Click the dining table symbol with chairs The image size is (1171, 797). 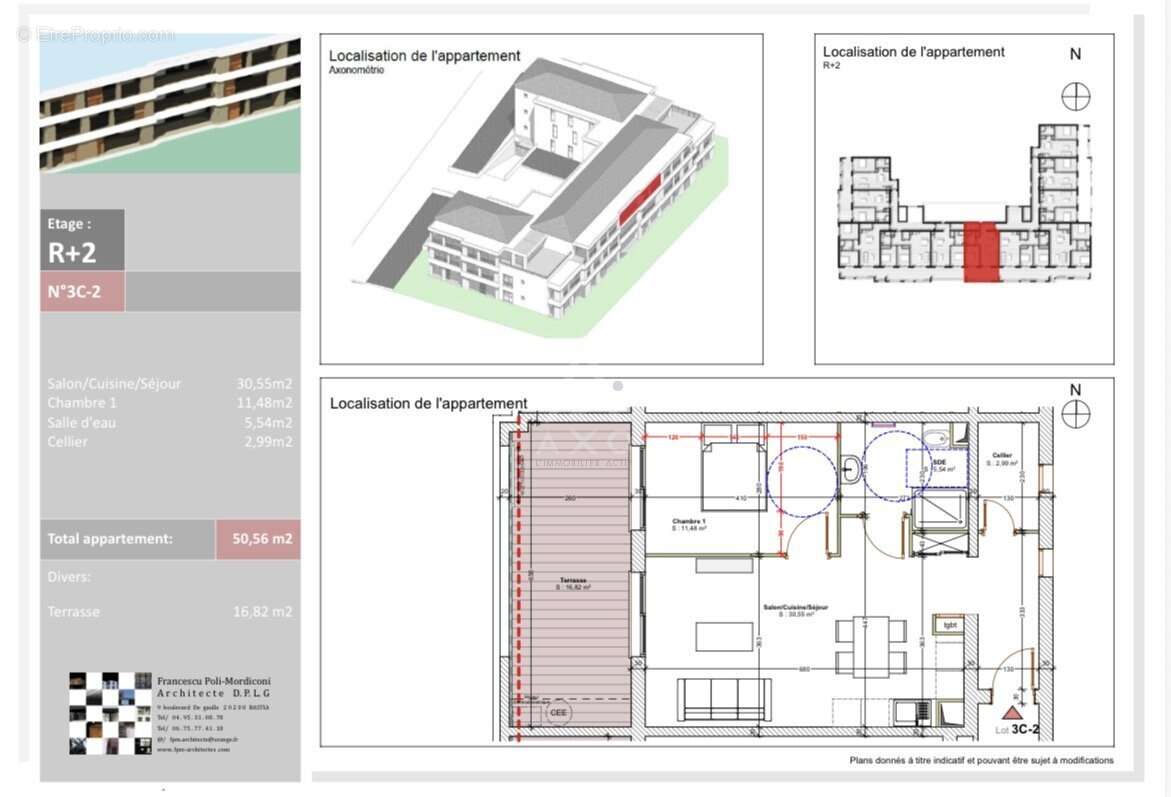870,646
